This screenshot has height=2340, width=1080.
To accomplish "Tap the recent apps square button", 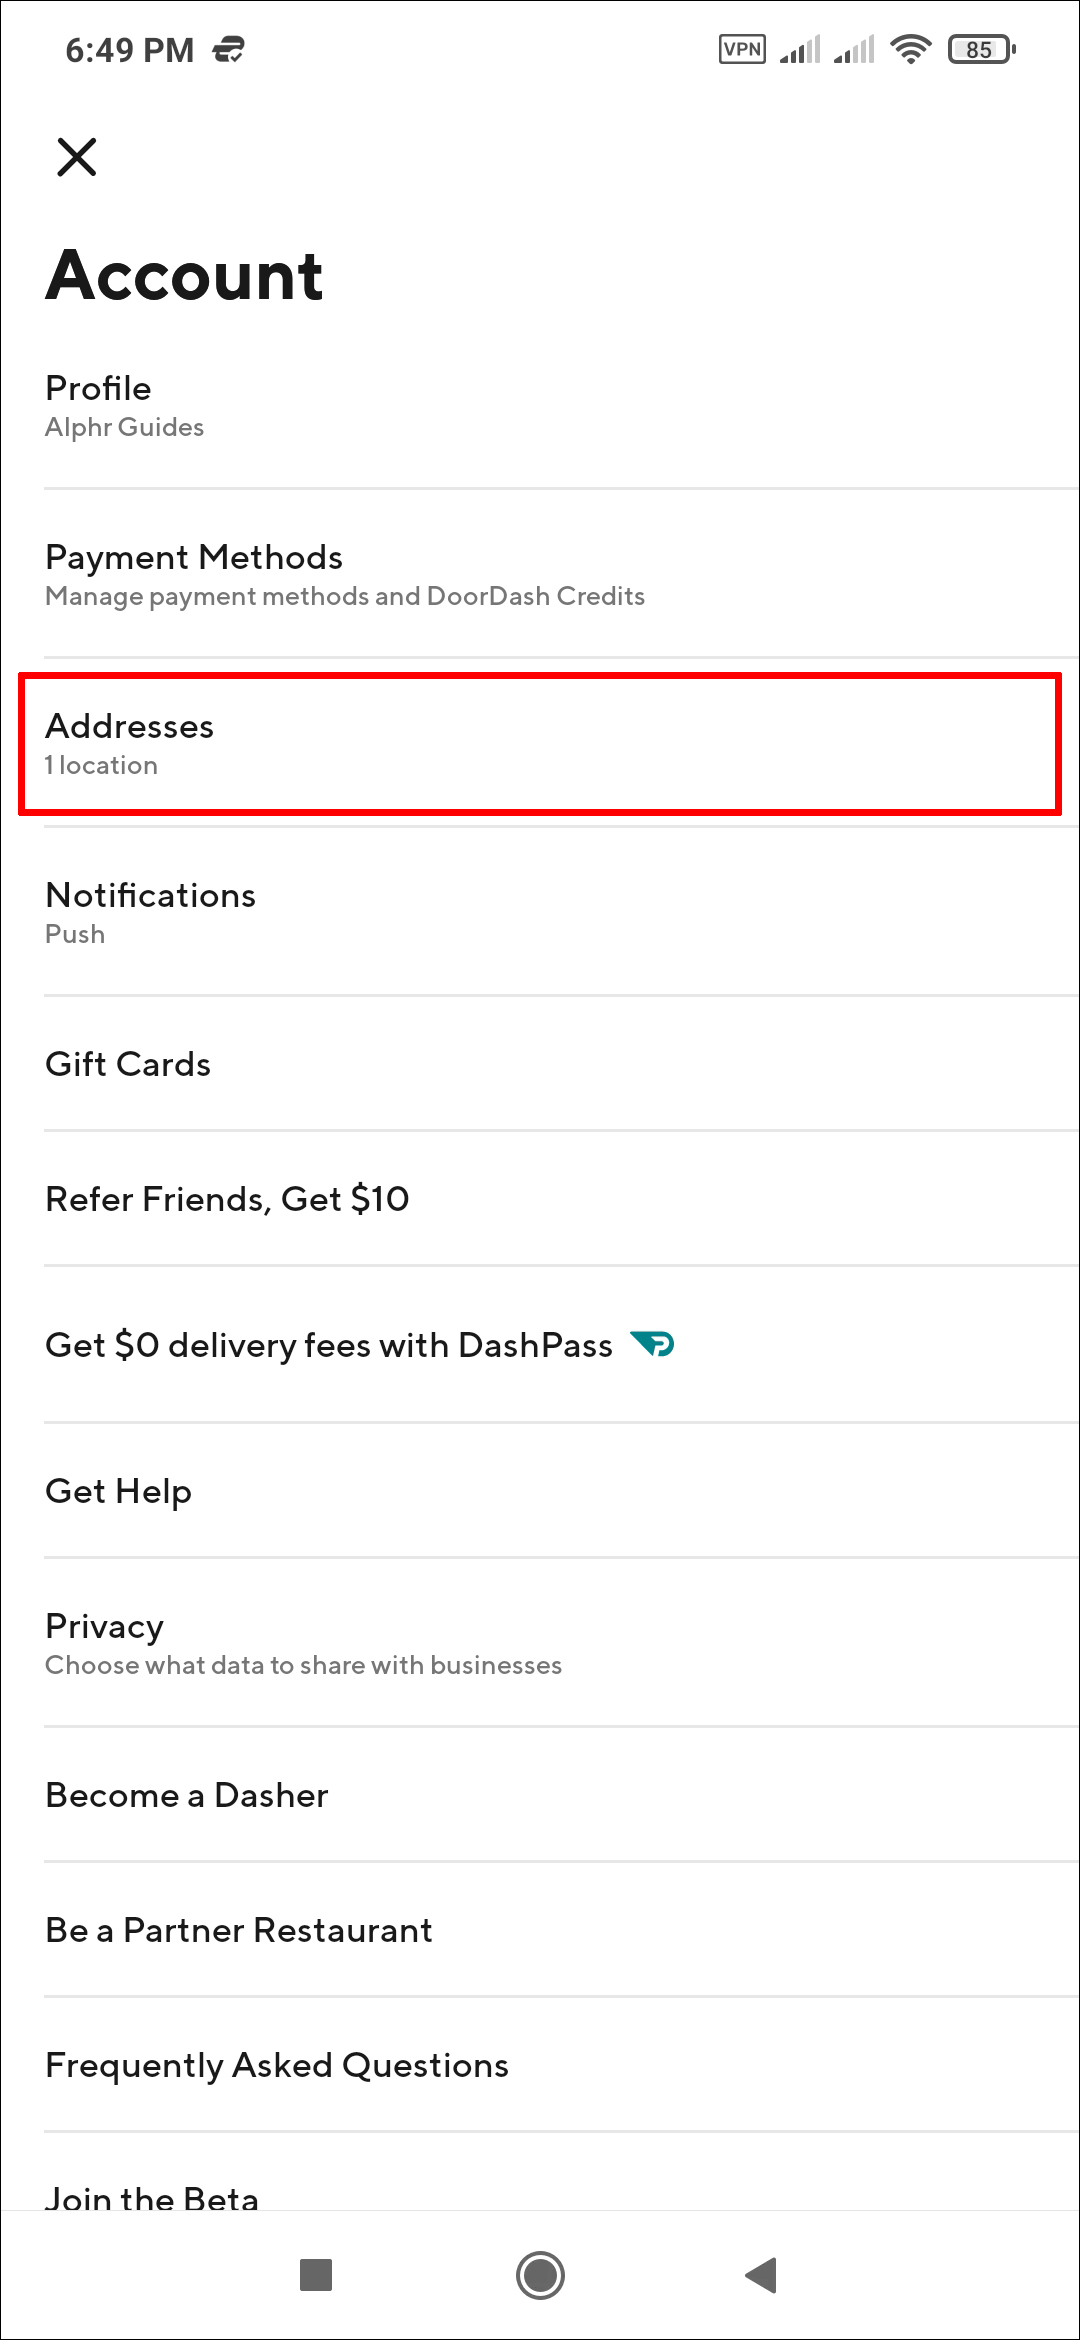I will point(316,2275).
